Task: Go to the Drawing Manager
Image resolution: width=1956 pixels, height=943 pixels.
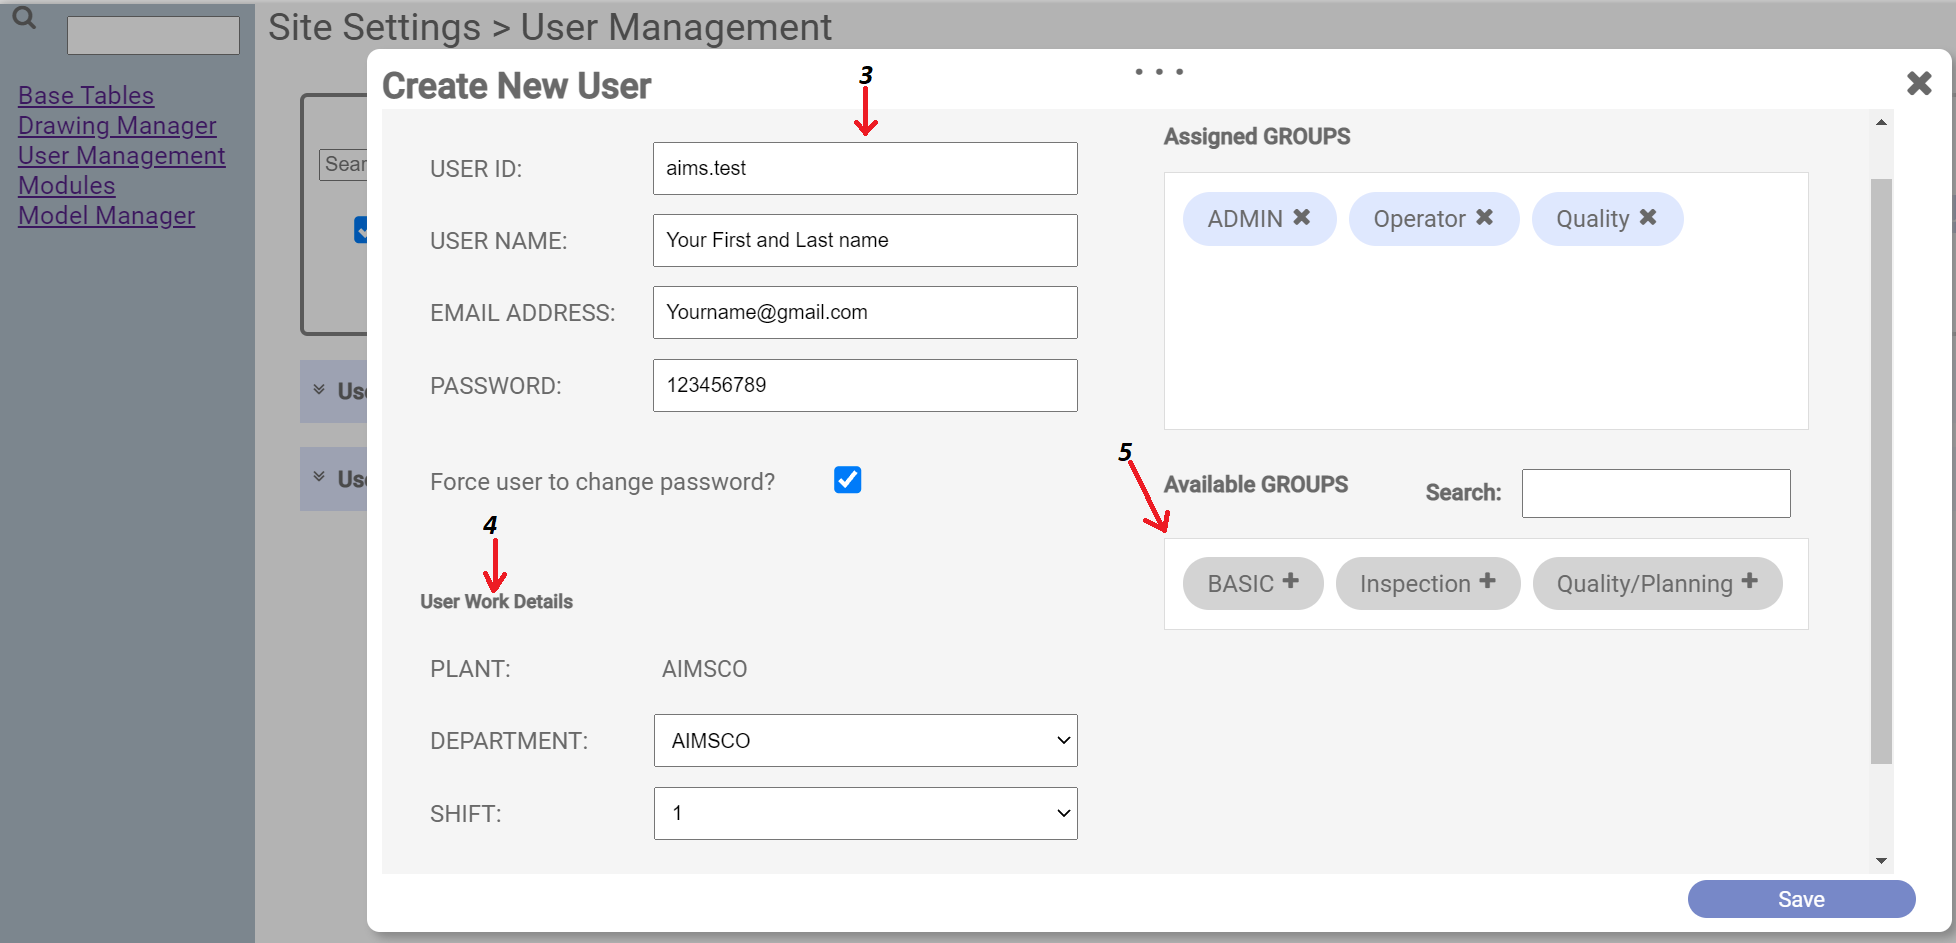Action: coord(117,125)
